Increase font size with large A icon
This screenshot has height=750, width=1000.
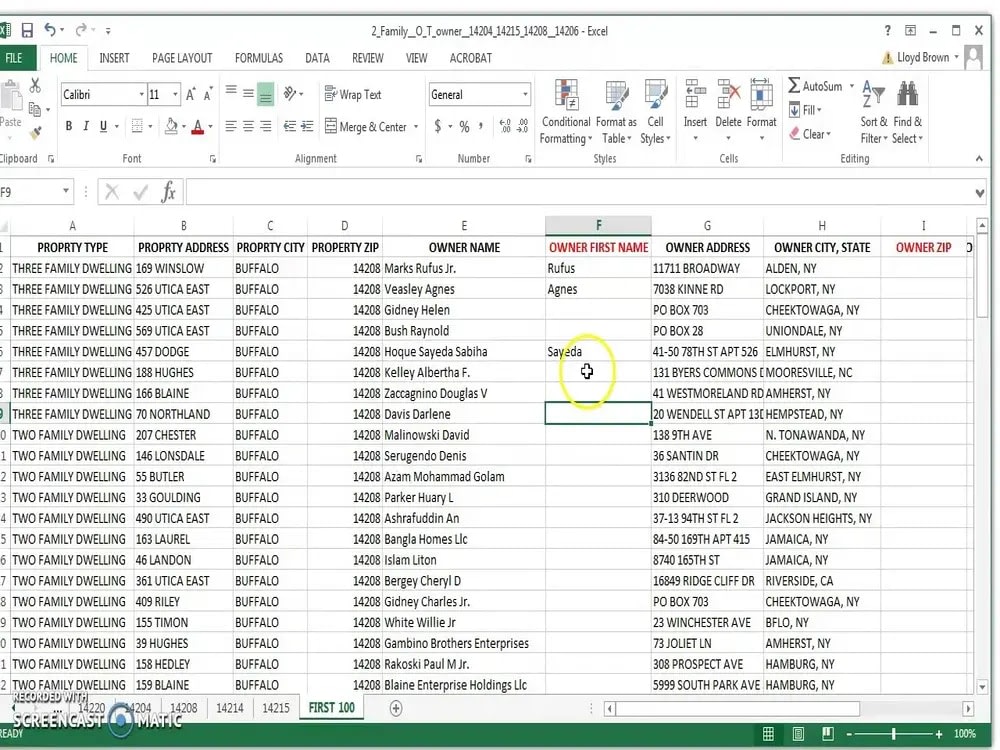pyautogui.click(x=190, y=94)
